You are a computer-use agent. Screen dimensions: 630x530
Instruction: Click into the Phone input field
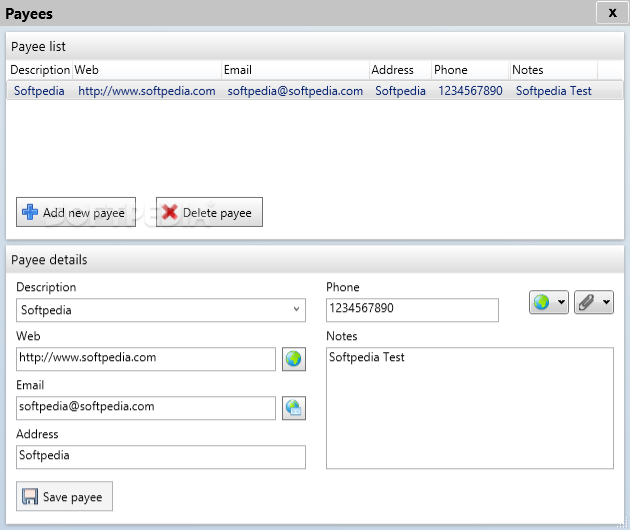[412, 310]
